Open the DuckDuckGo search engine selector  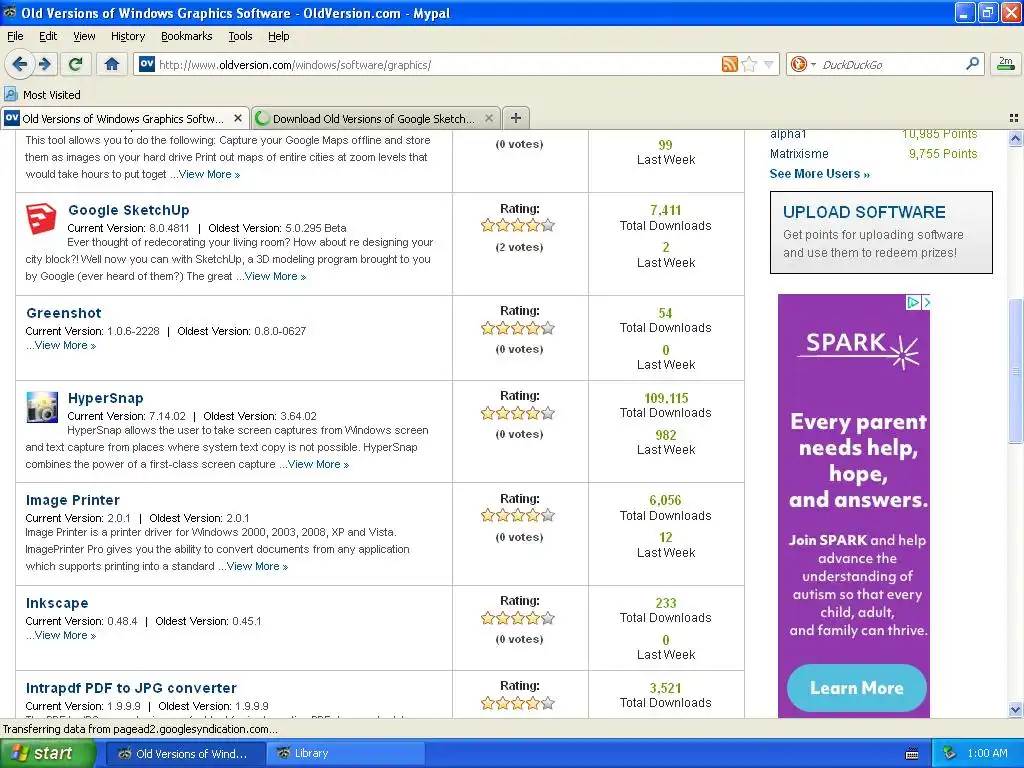[x=803, y=64]
